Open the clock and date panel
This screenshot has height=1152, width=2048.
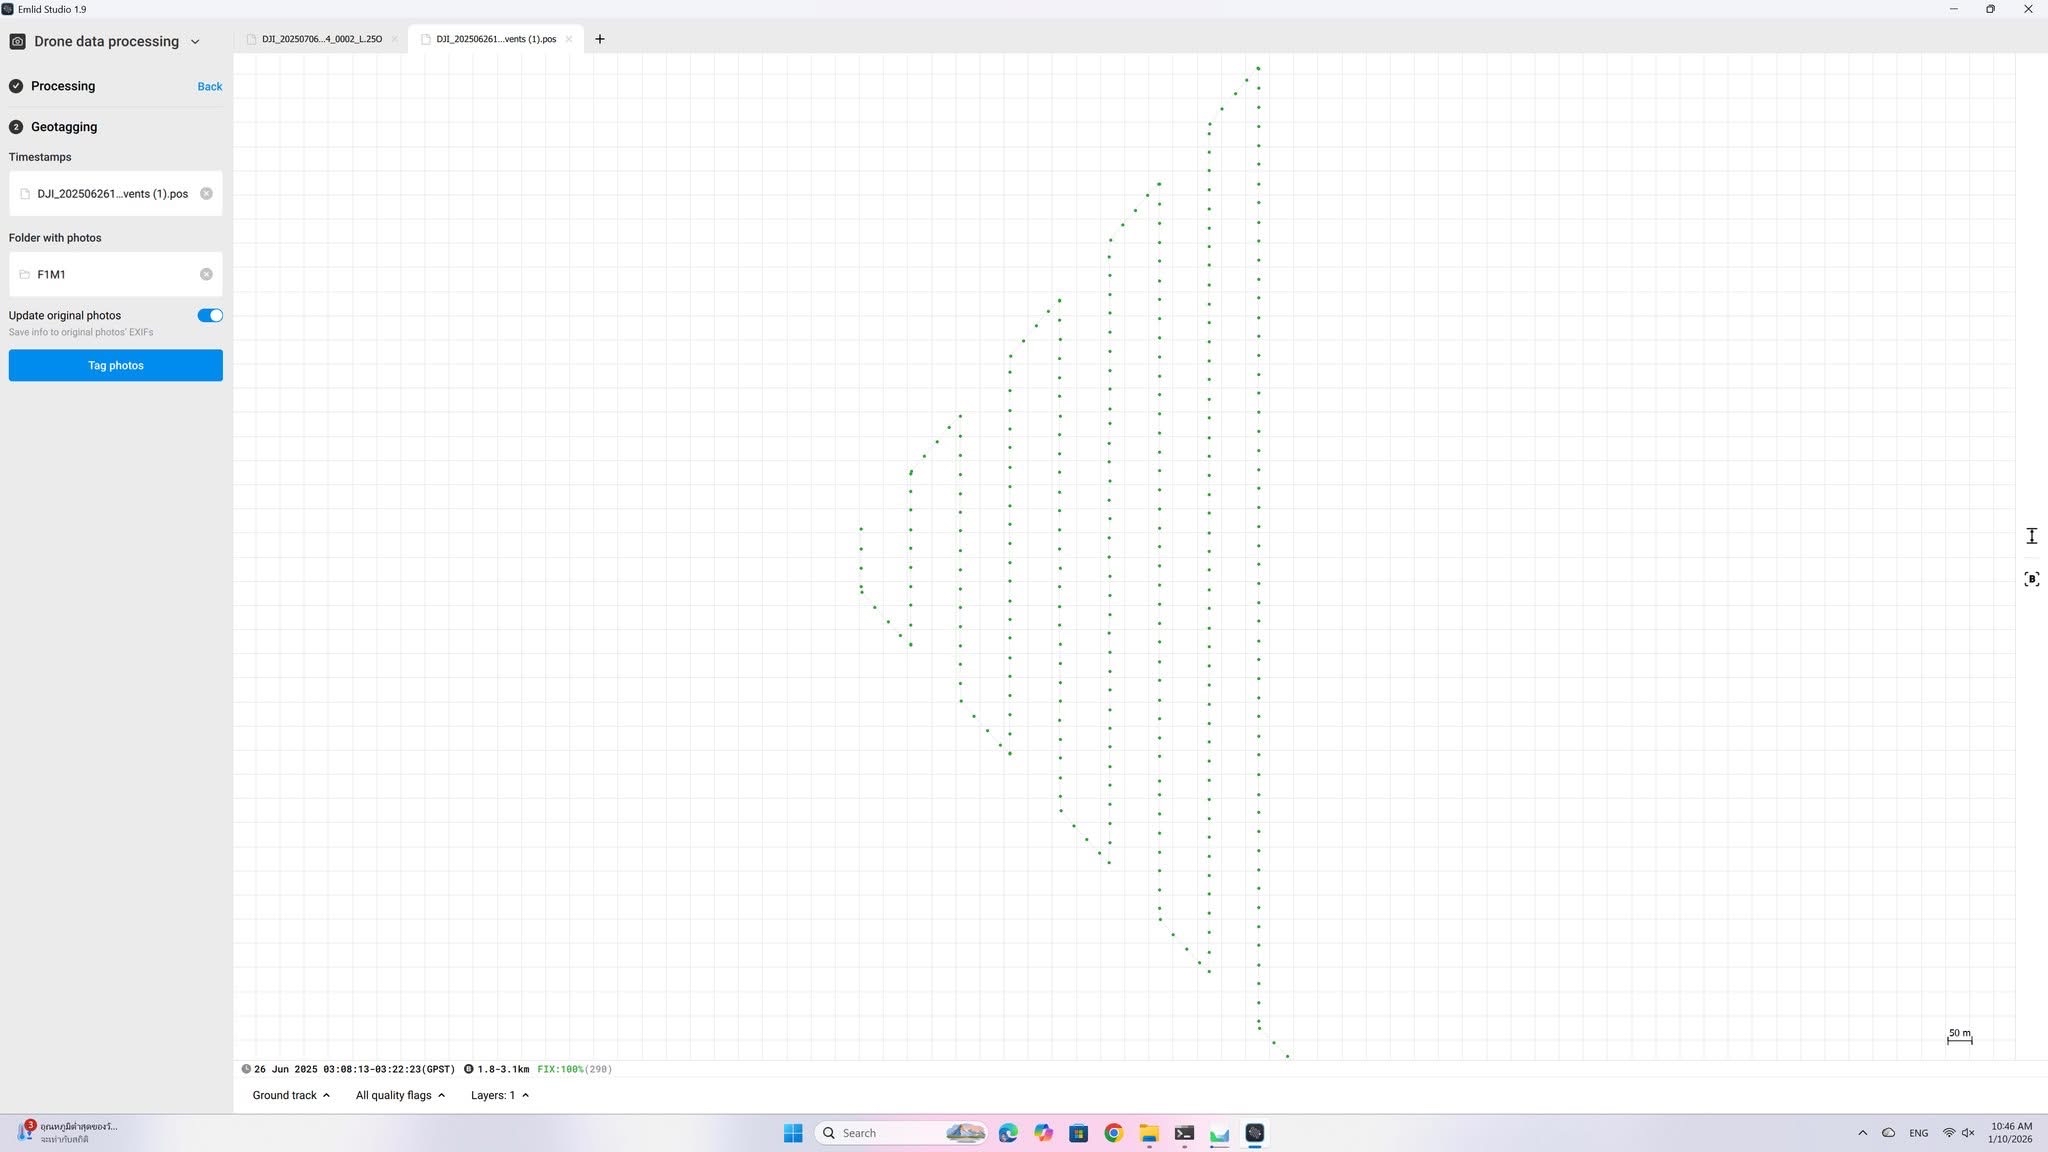[x=2010, y=1133]
